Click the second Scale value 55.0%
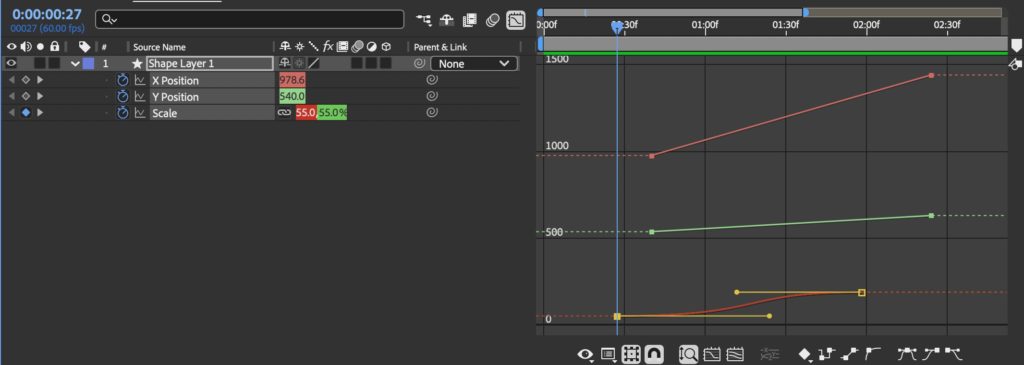Image resolution: width=1024 pixels, height=365 pixels. tap(332, 112)
